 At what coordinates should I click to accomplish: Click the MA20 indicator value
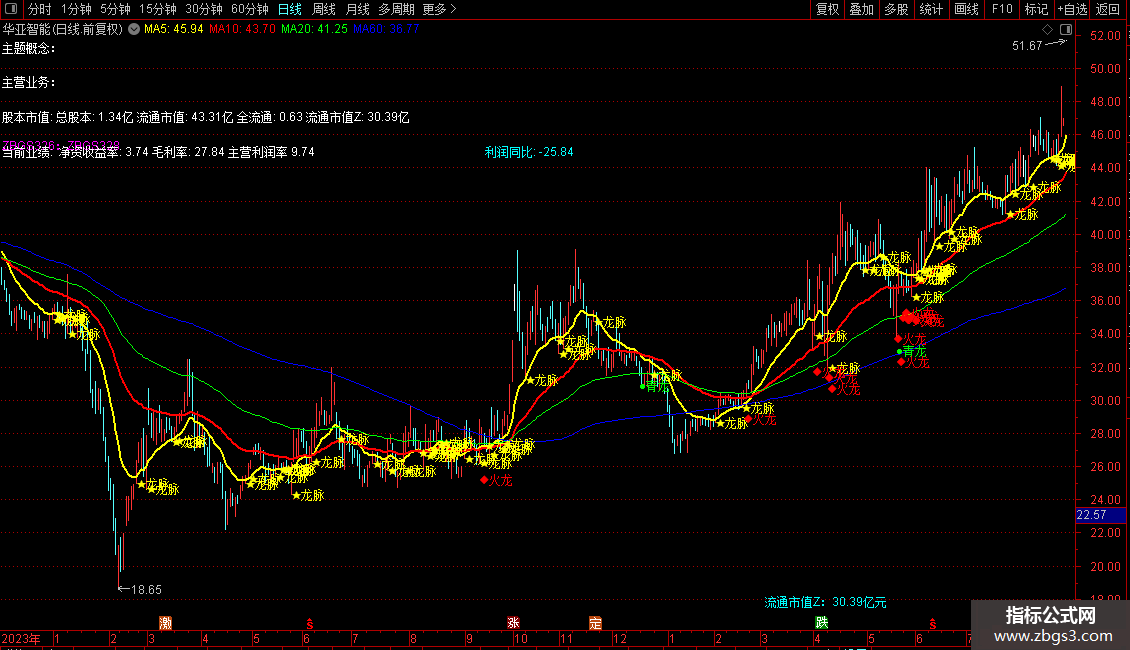314,29
